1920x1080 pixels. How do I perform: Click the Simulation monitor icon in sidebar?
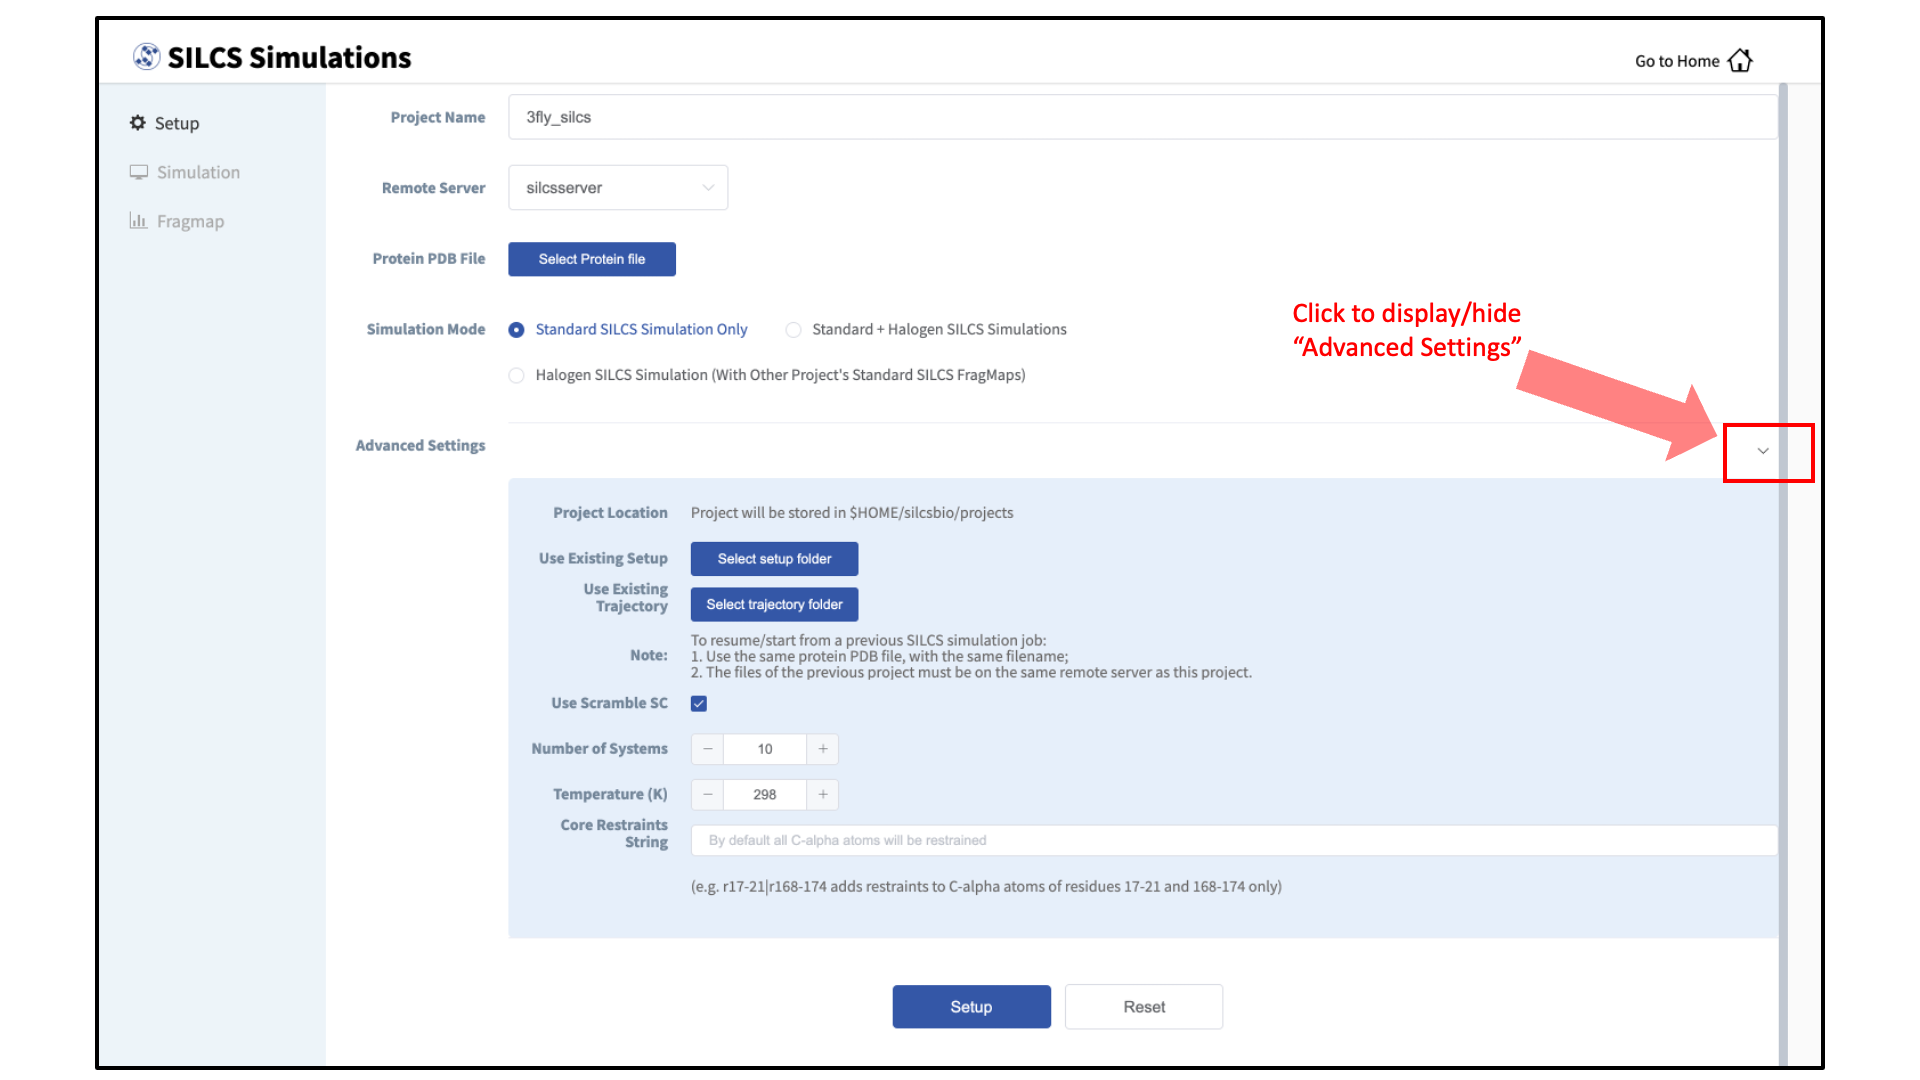[x=139, y=172]
